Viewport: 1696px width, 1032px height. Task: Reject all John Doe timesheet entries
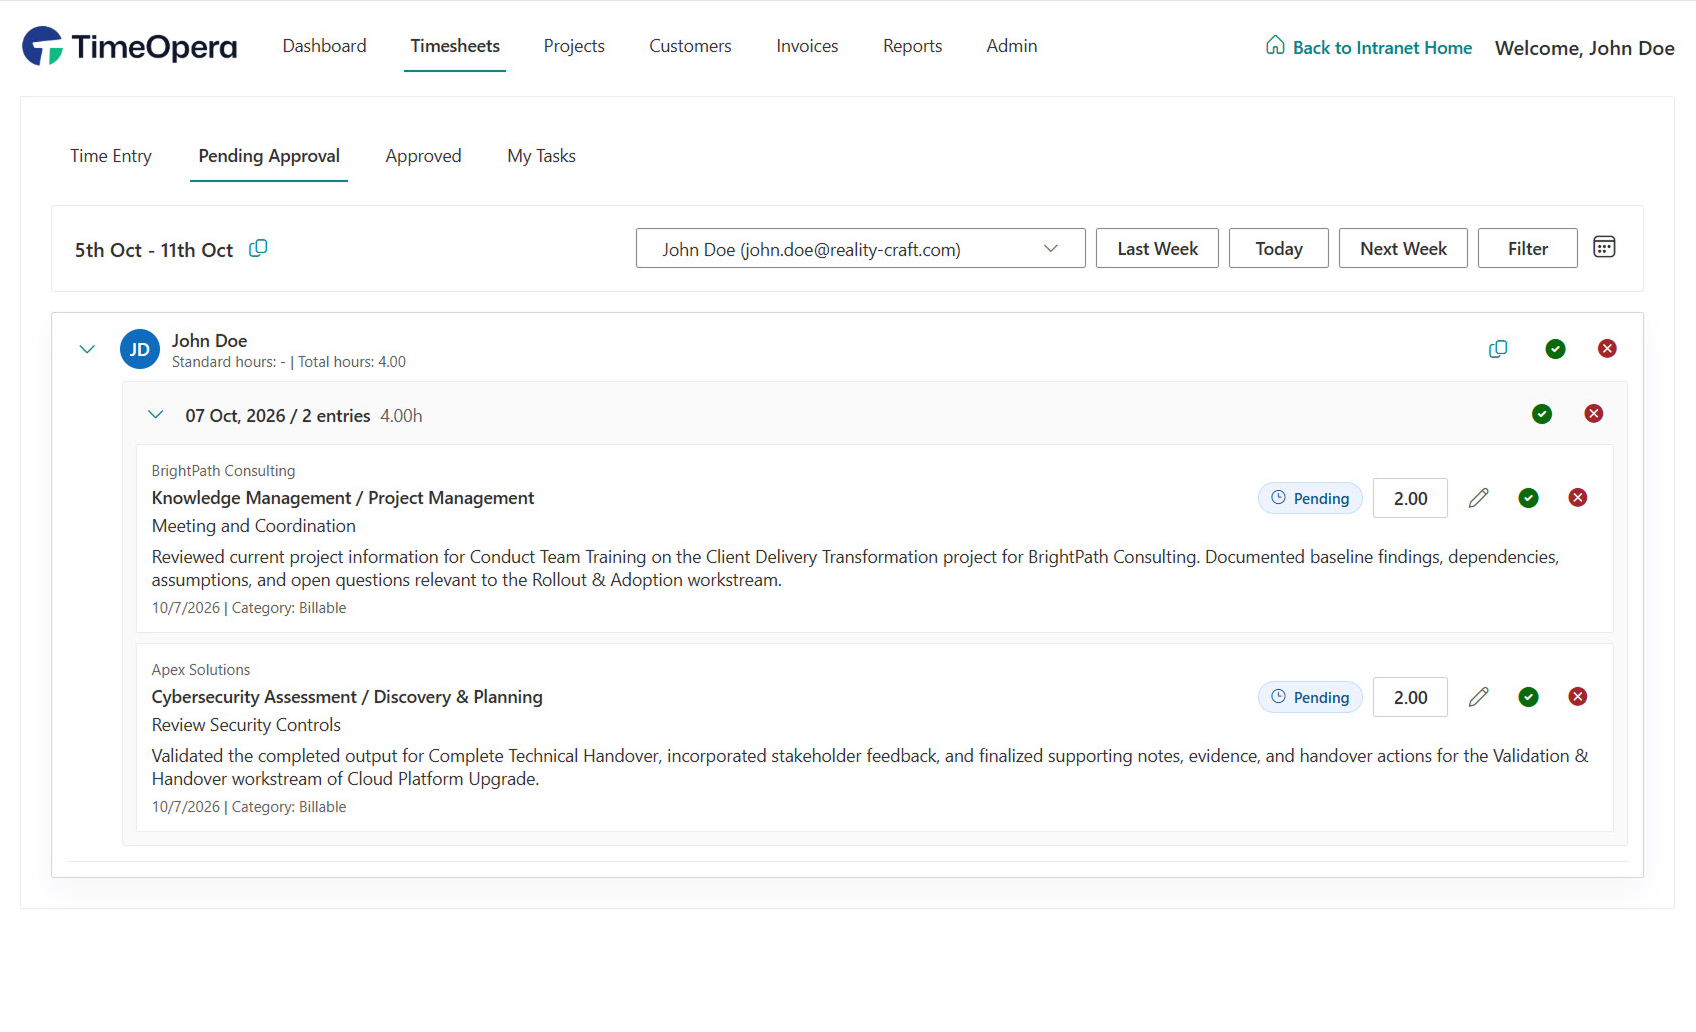tap(1607, 349)
